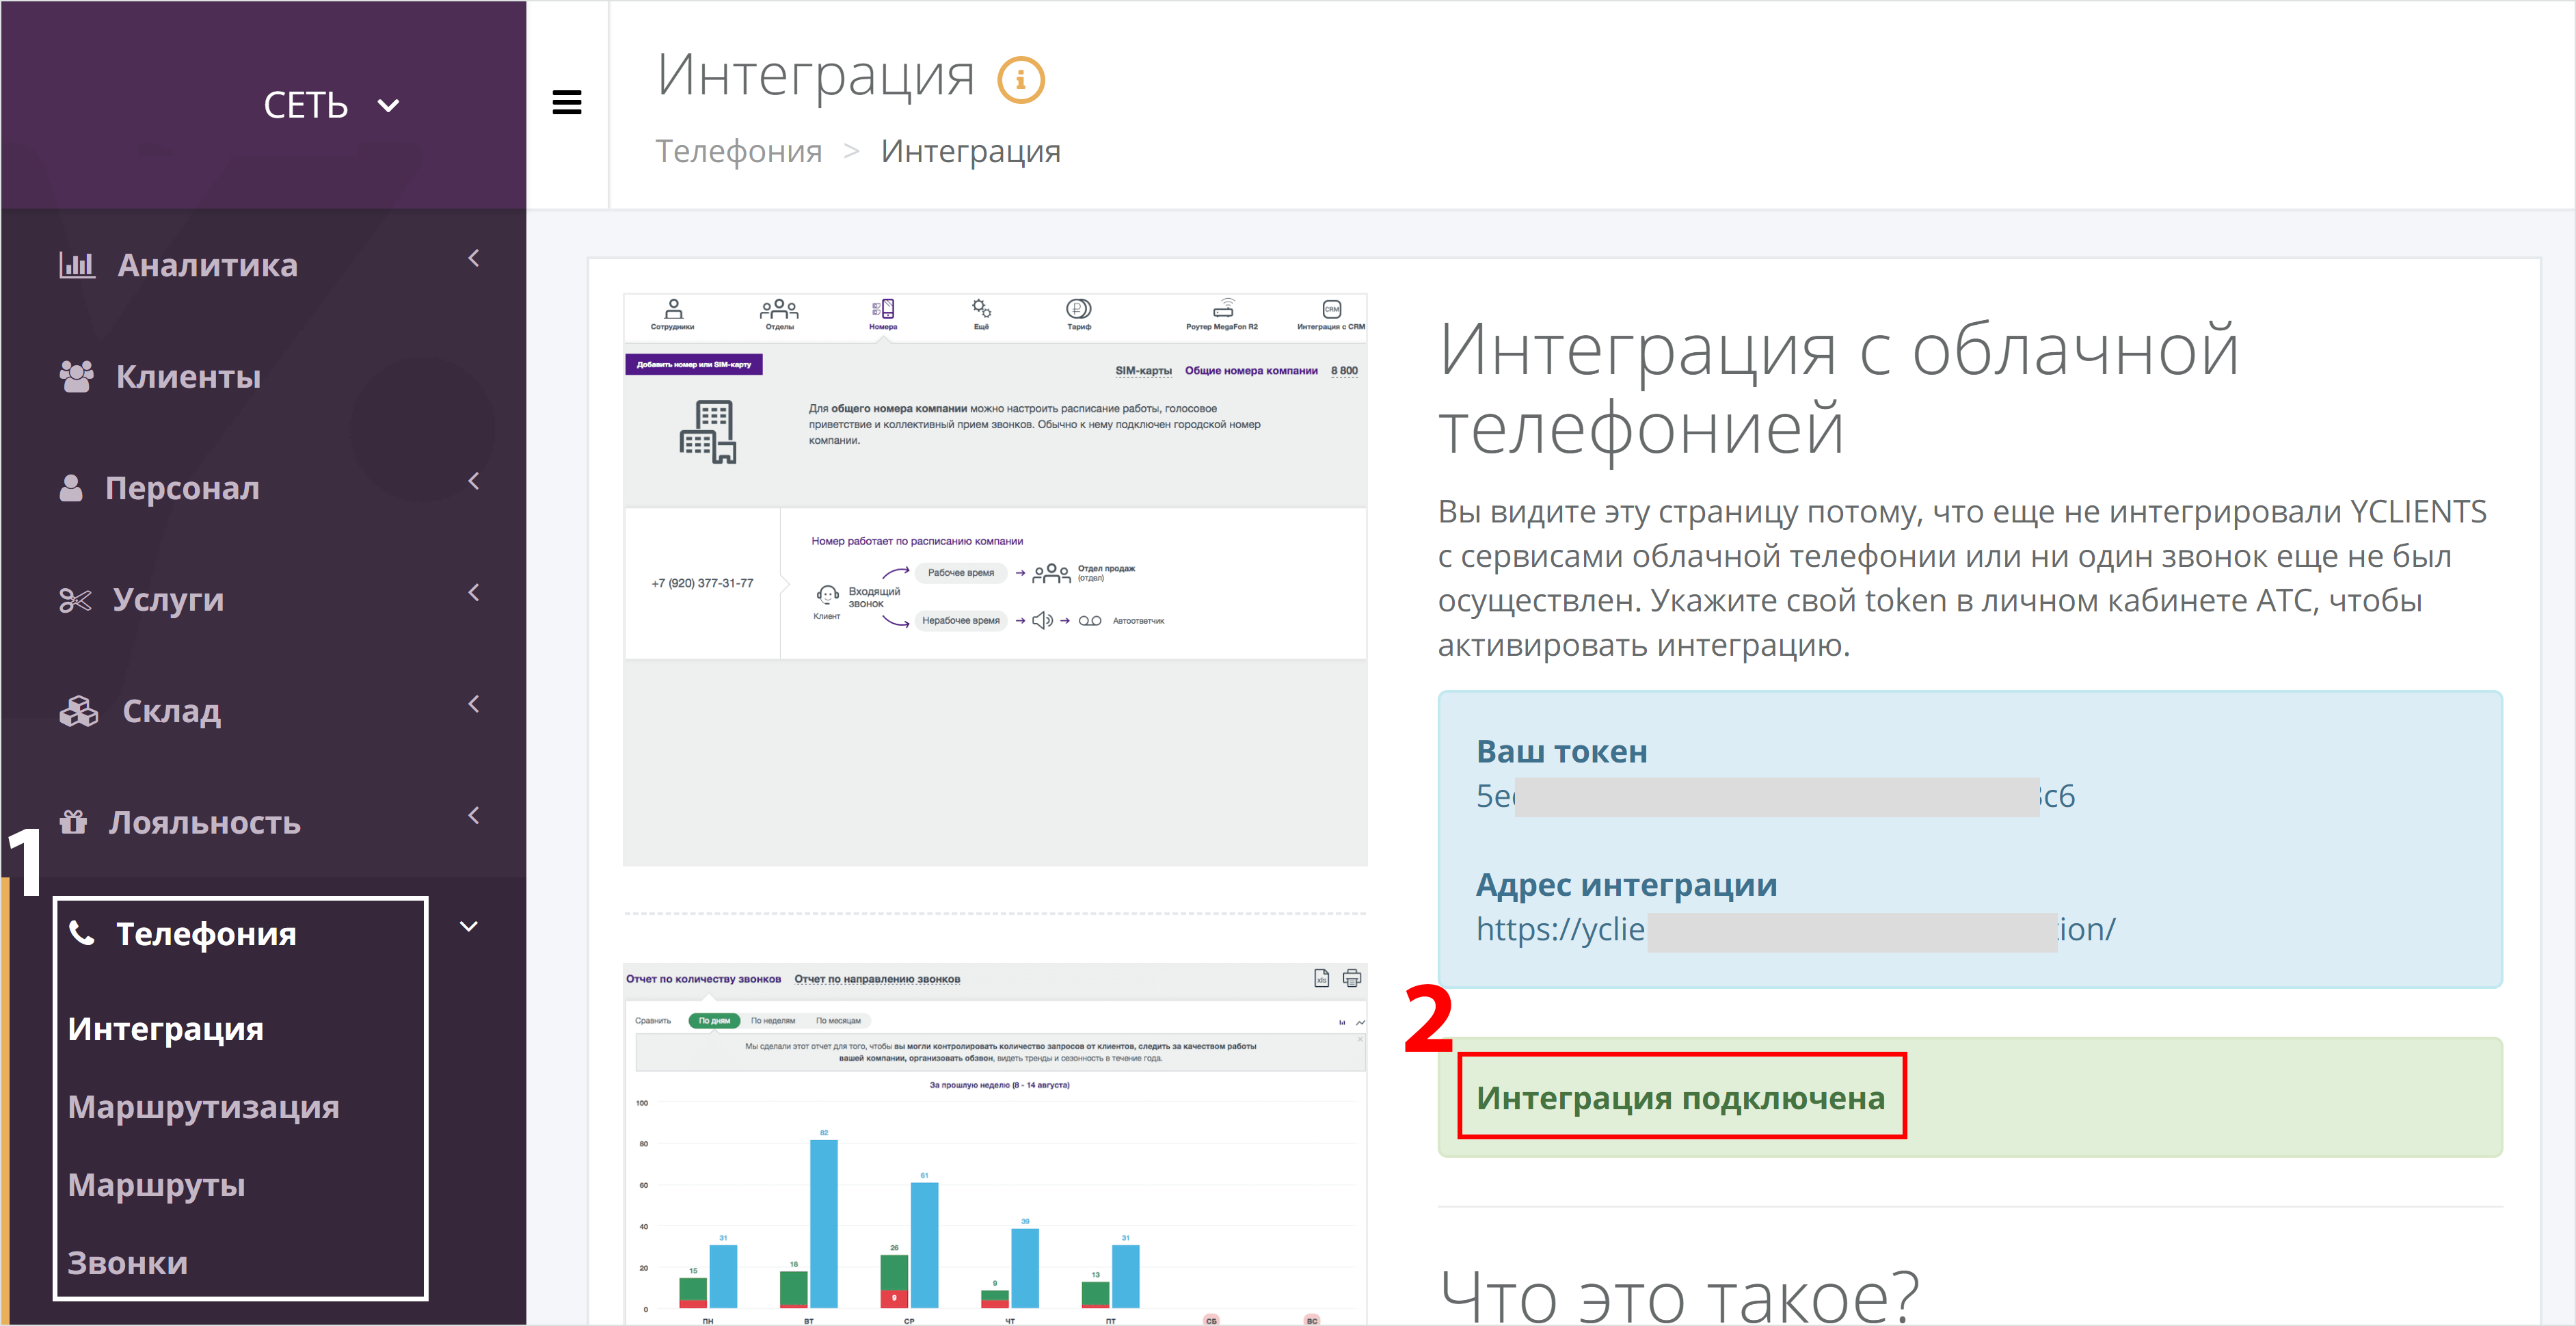Click the Адрес интеграции heading
Screen dimensions: 2576x1326
point(1627,885)
